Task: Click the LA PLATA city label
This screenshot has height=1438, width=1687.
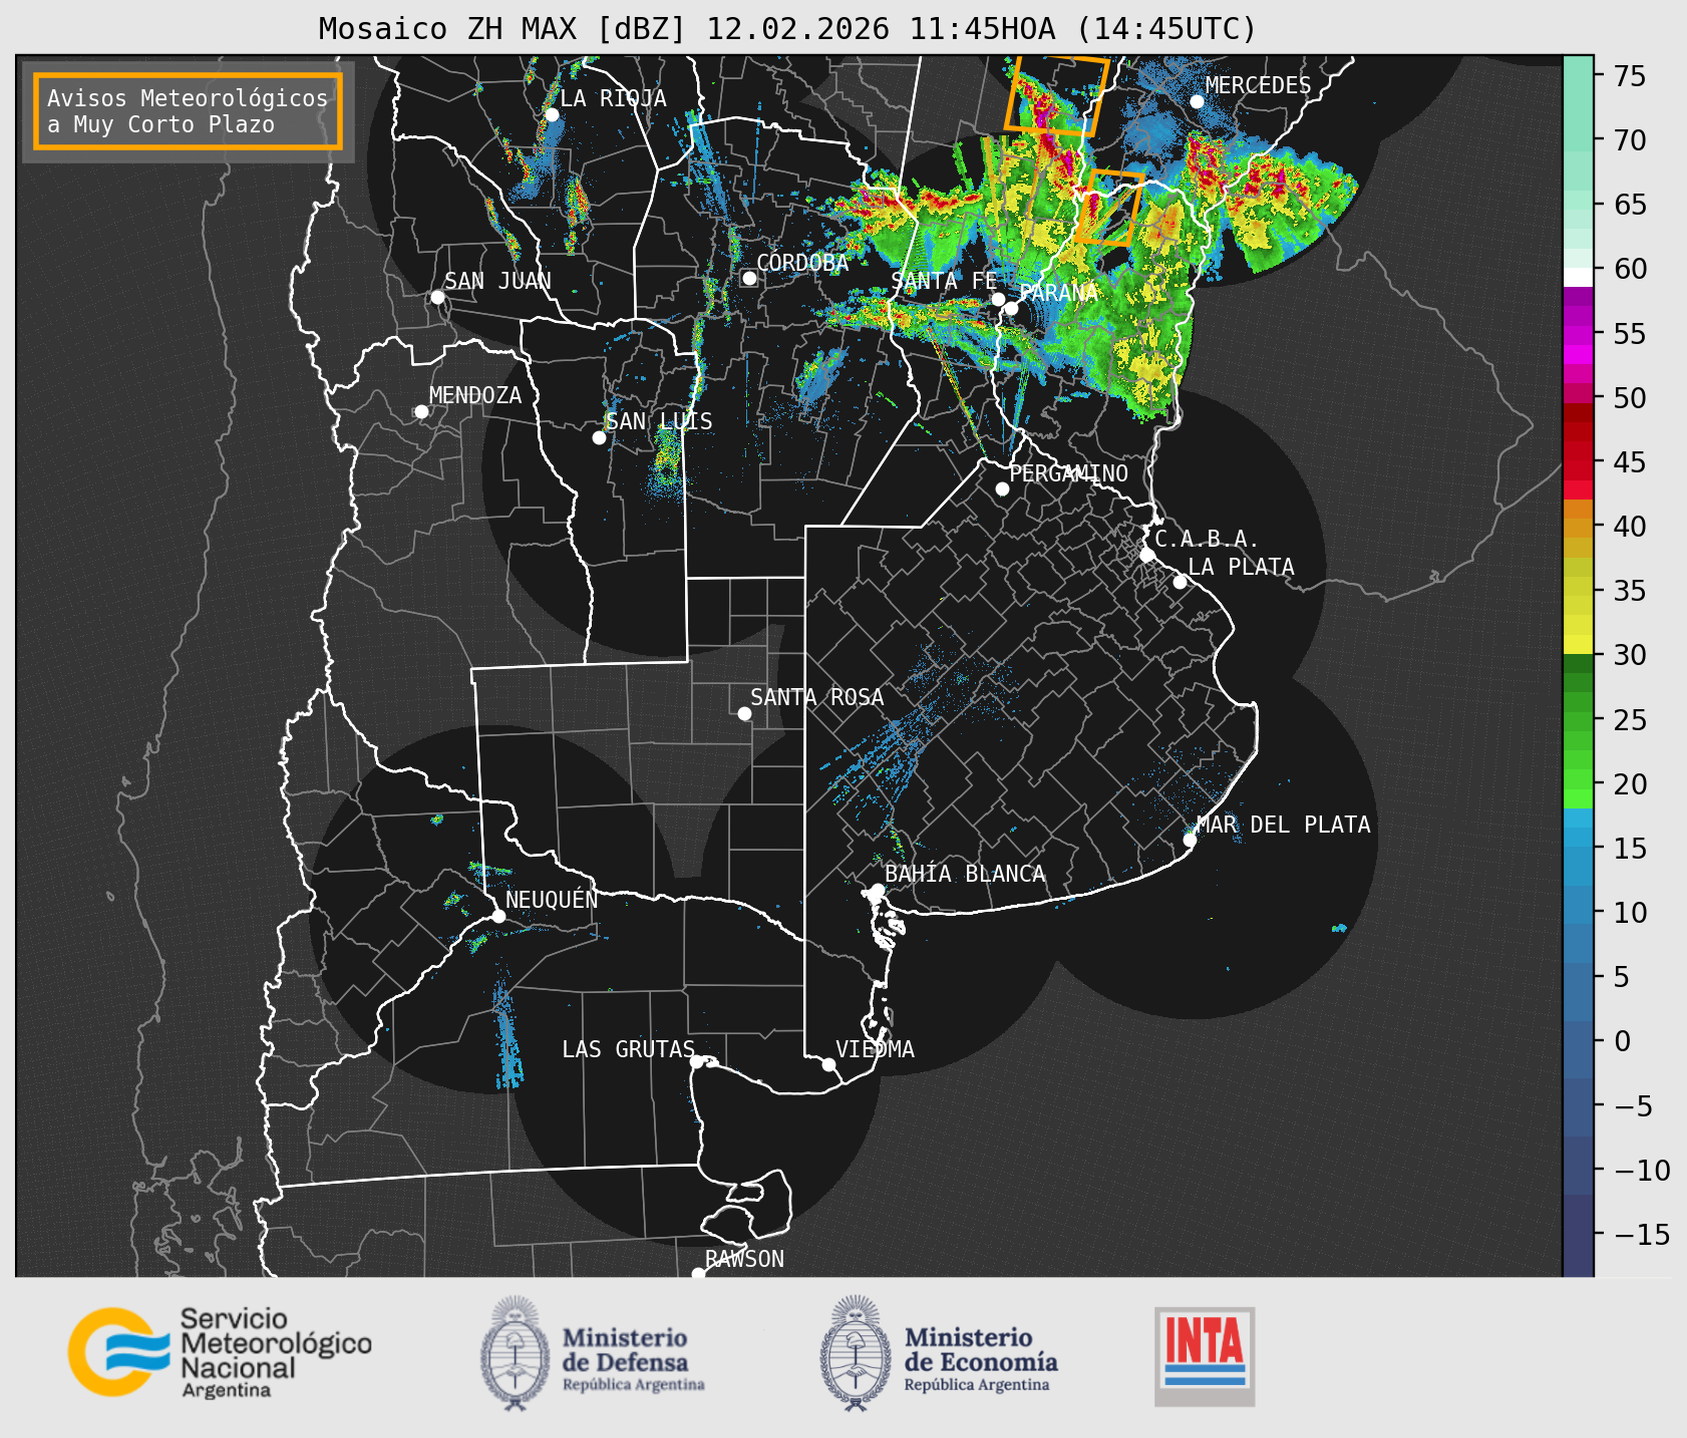Action: [x=1241, y=567]
